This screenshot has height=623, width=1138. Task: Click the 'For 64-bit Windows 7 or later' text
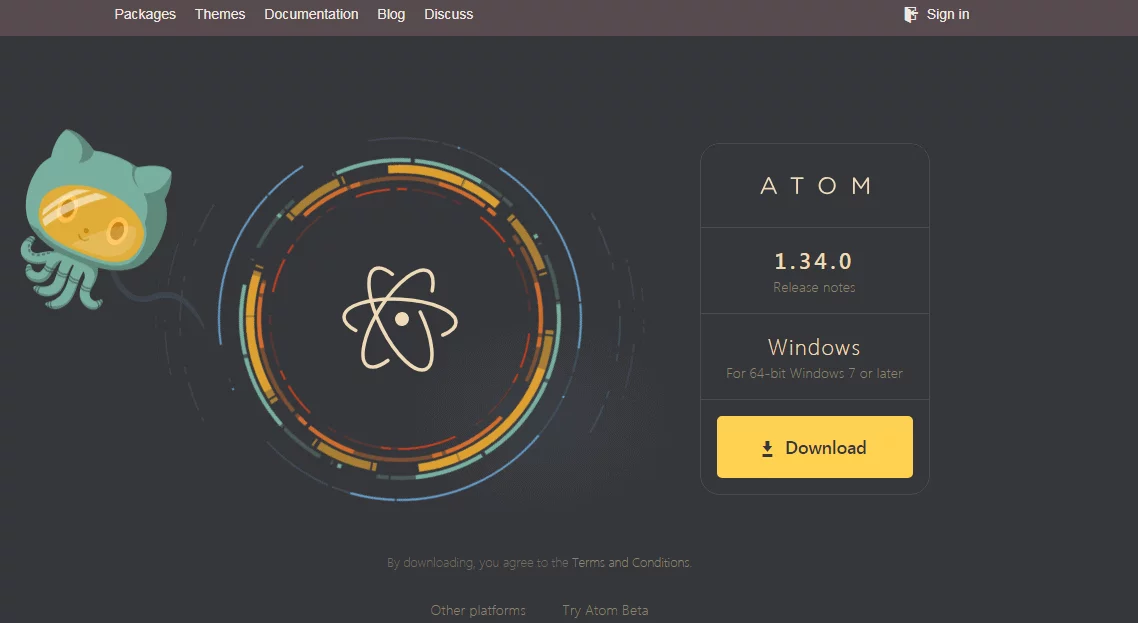coord(814,373)
